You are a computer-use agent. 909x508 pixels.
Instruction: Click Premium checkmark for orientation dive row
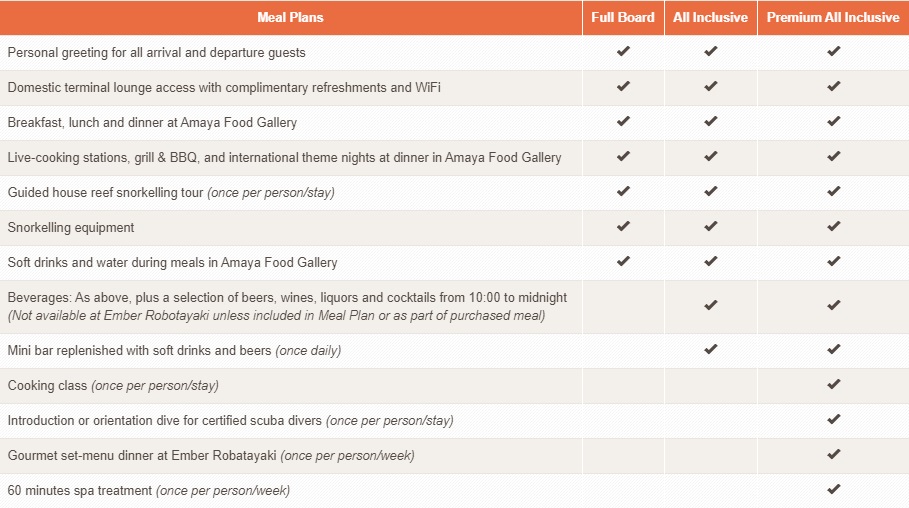(x=833, y=420)
